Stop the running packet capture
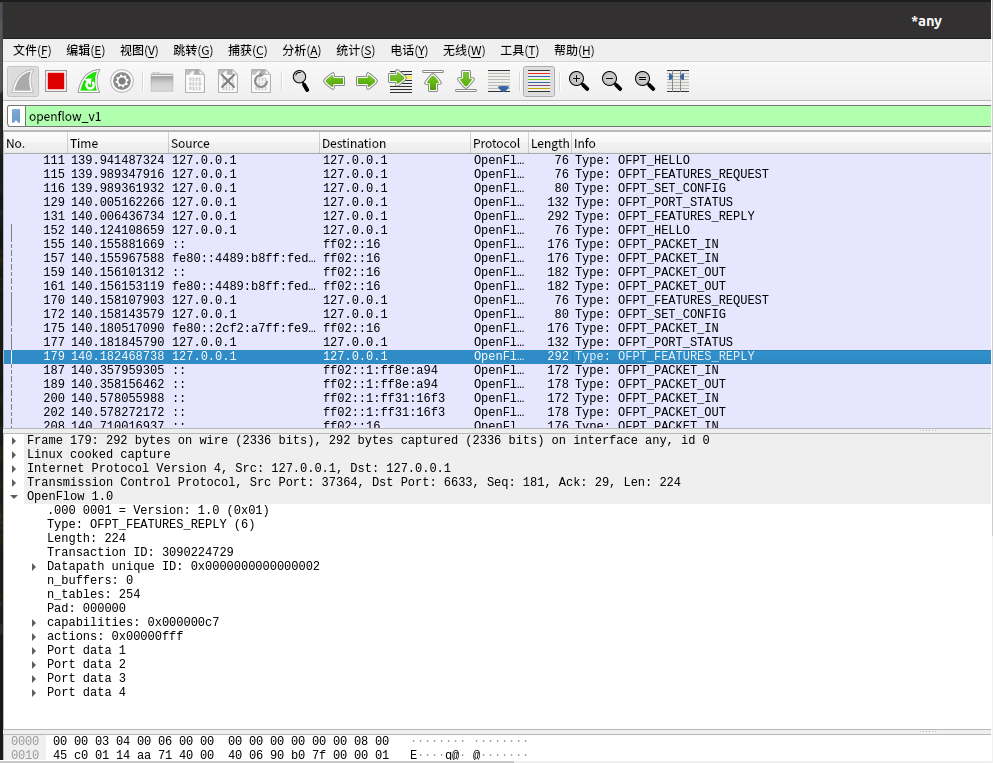993x763 pixels. tap(56, 82)
